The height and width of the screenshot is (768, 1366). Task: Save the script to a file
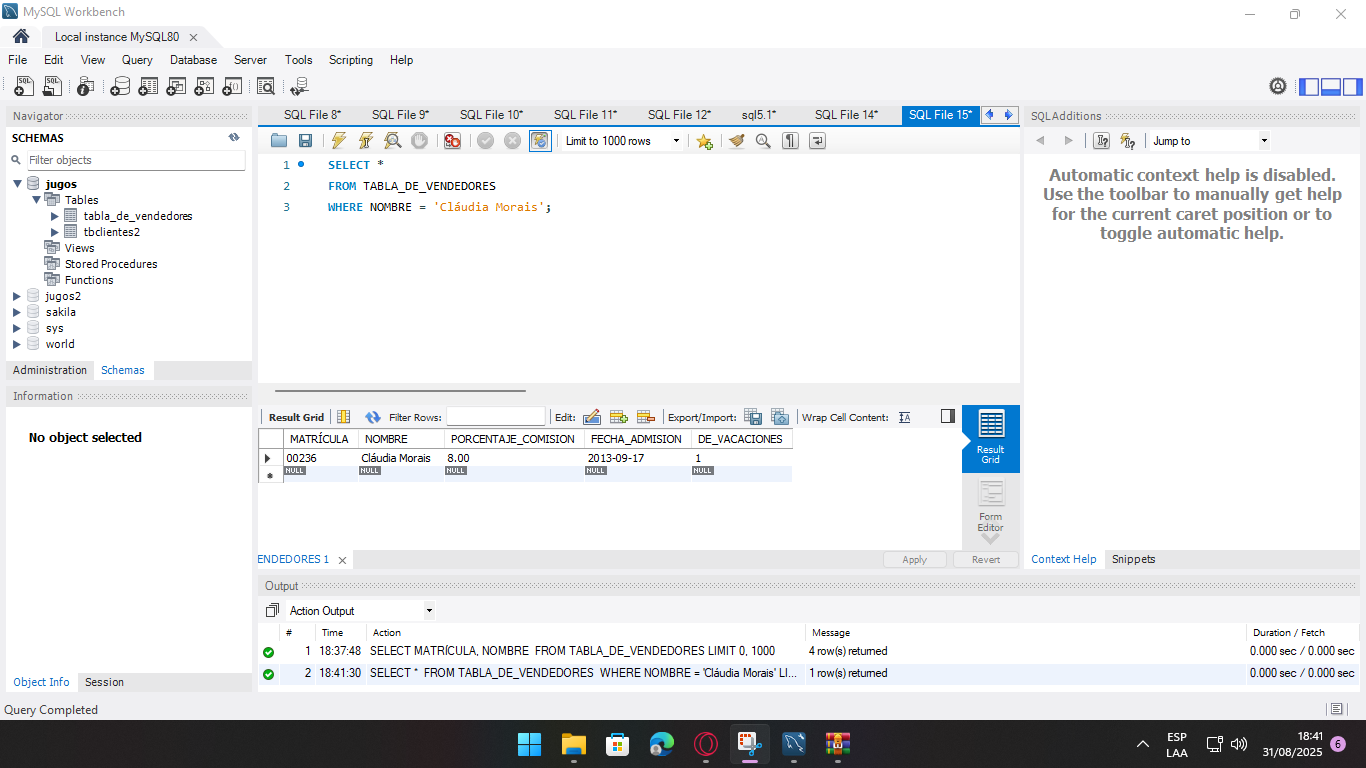tap(305, 141)
